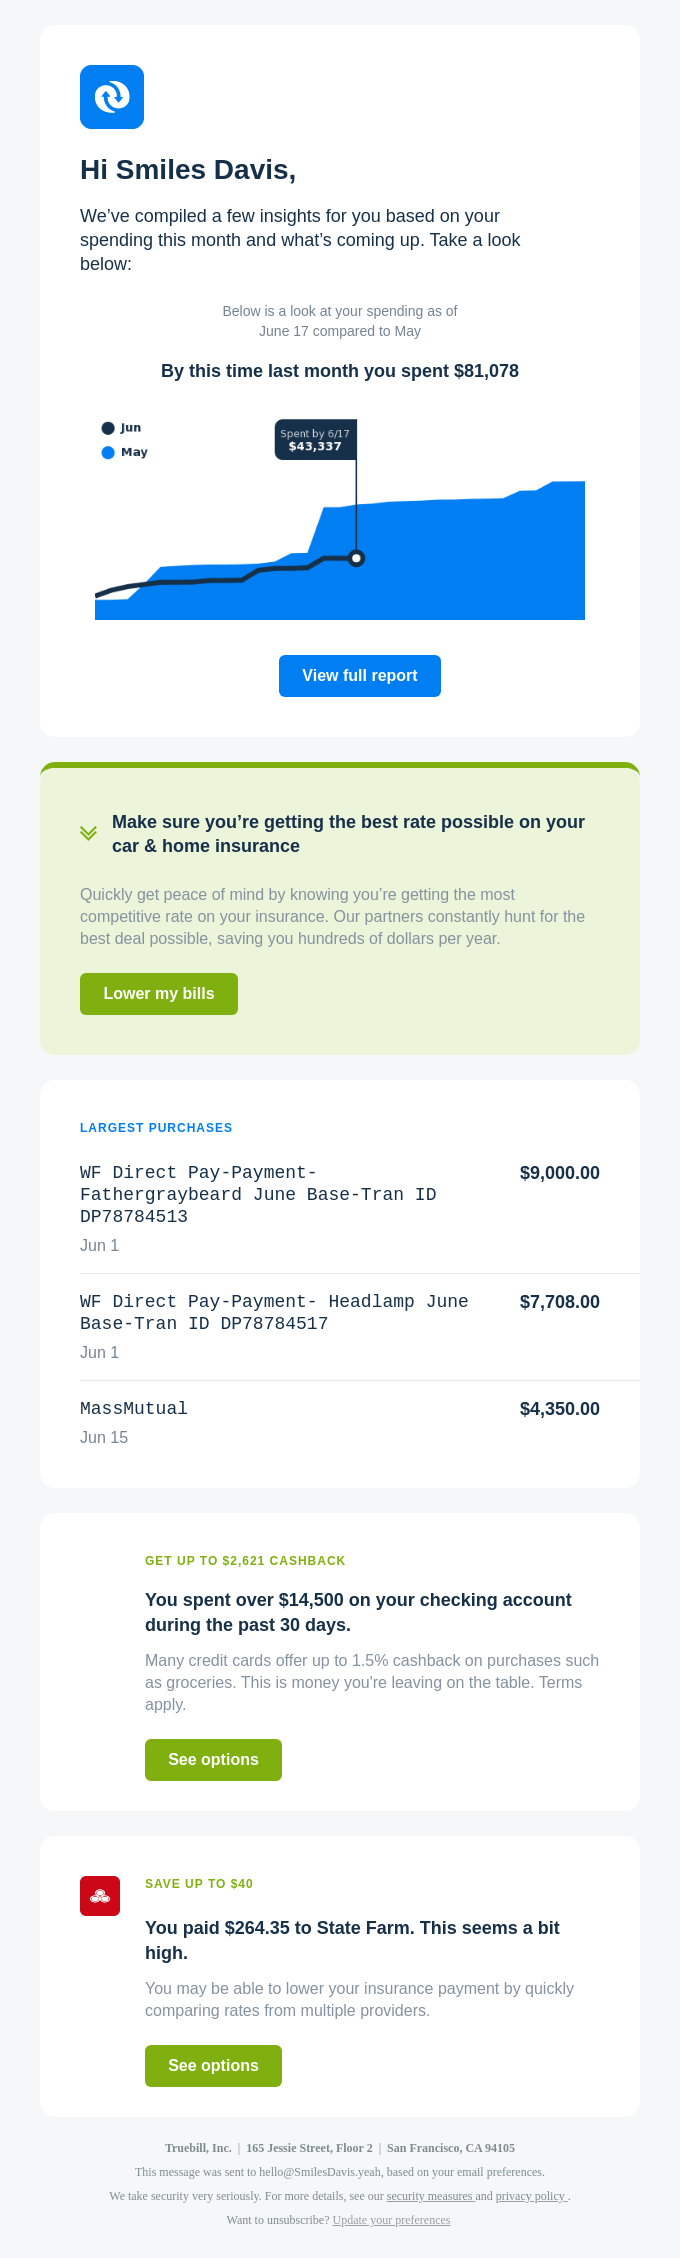Expand the MassMutual purchase entry
680x2258 pixels.
(133, 1408)
